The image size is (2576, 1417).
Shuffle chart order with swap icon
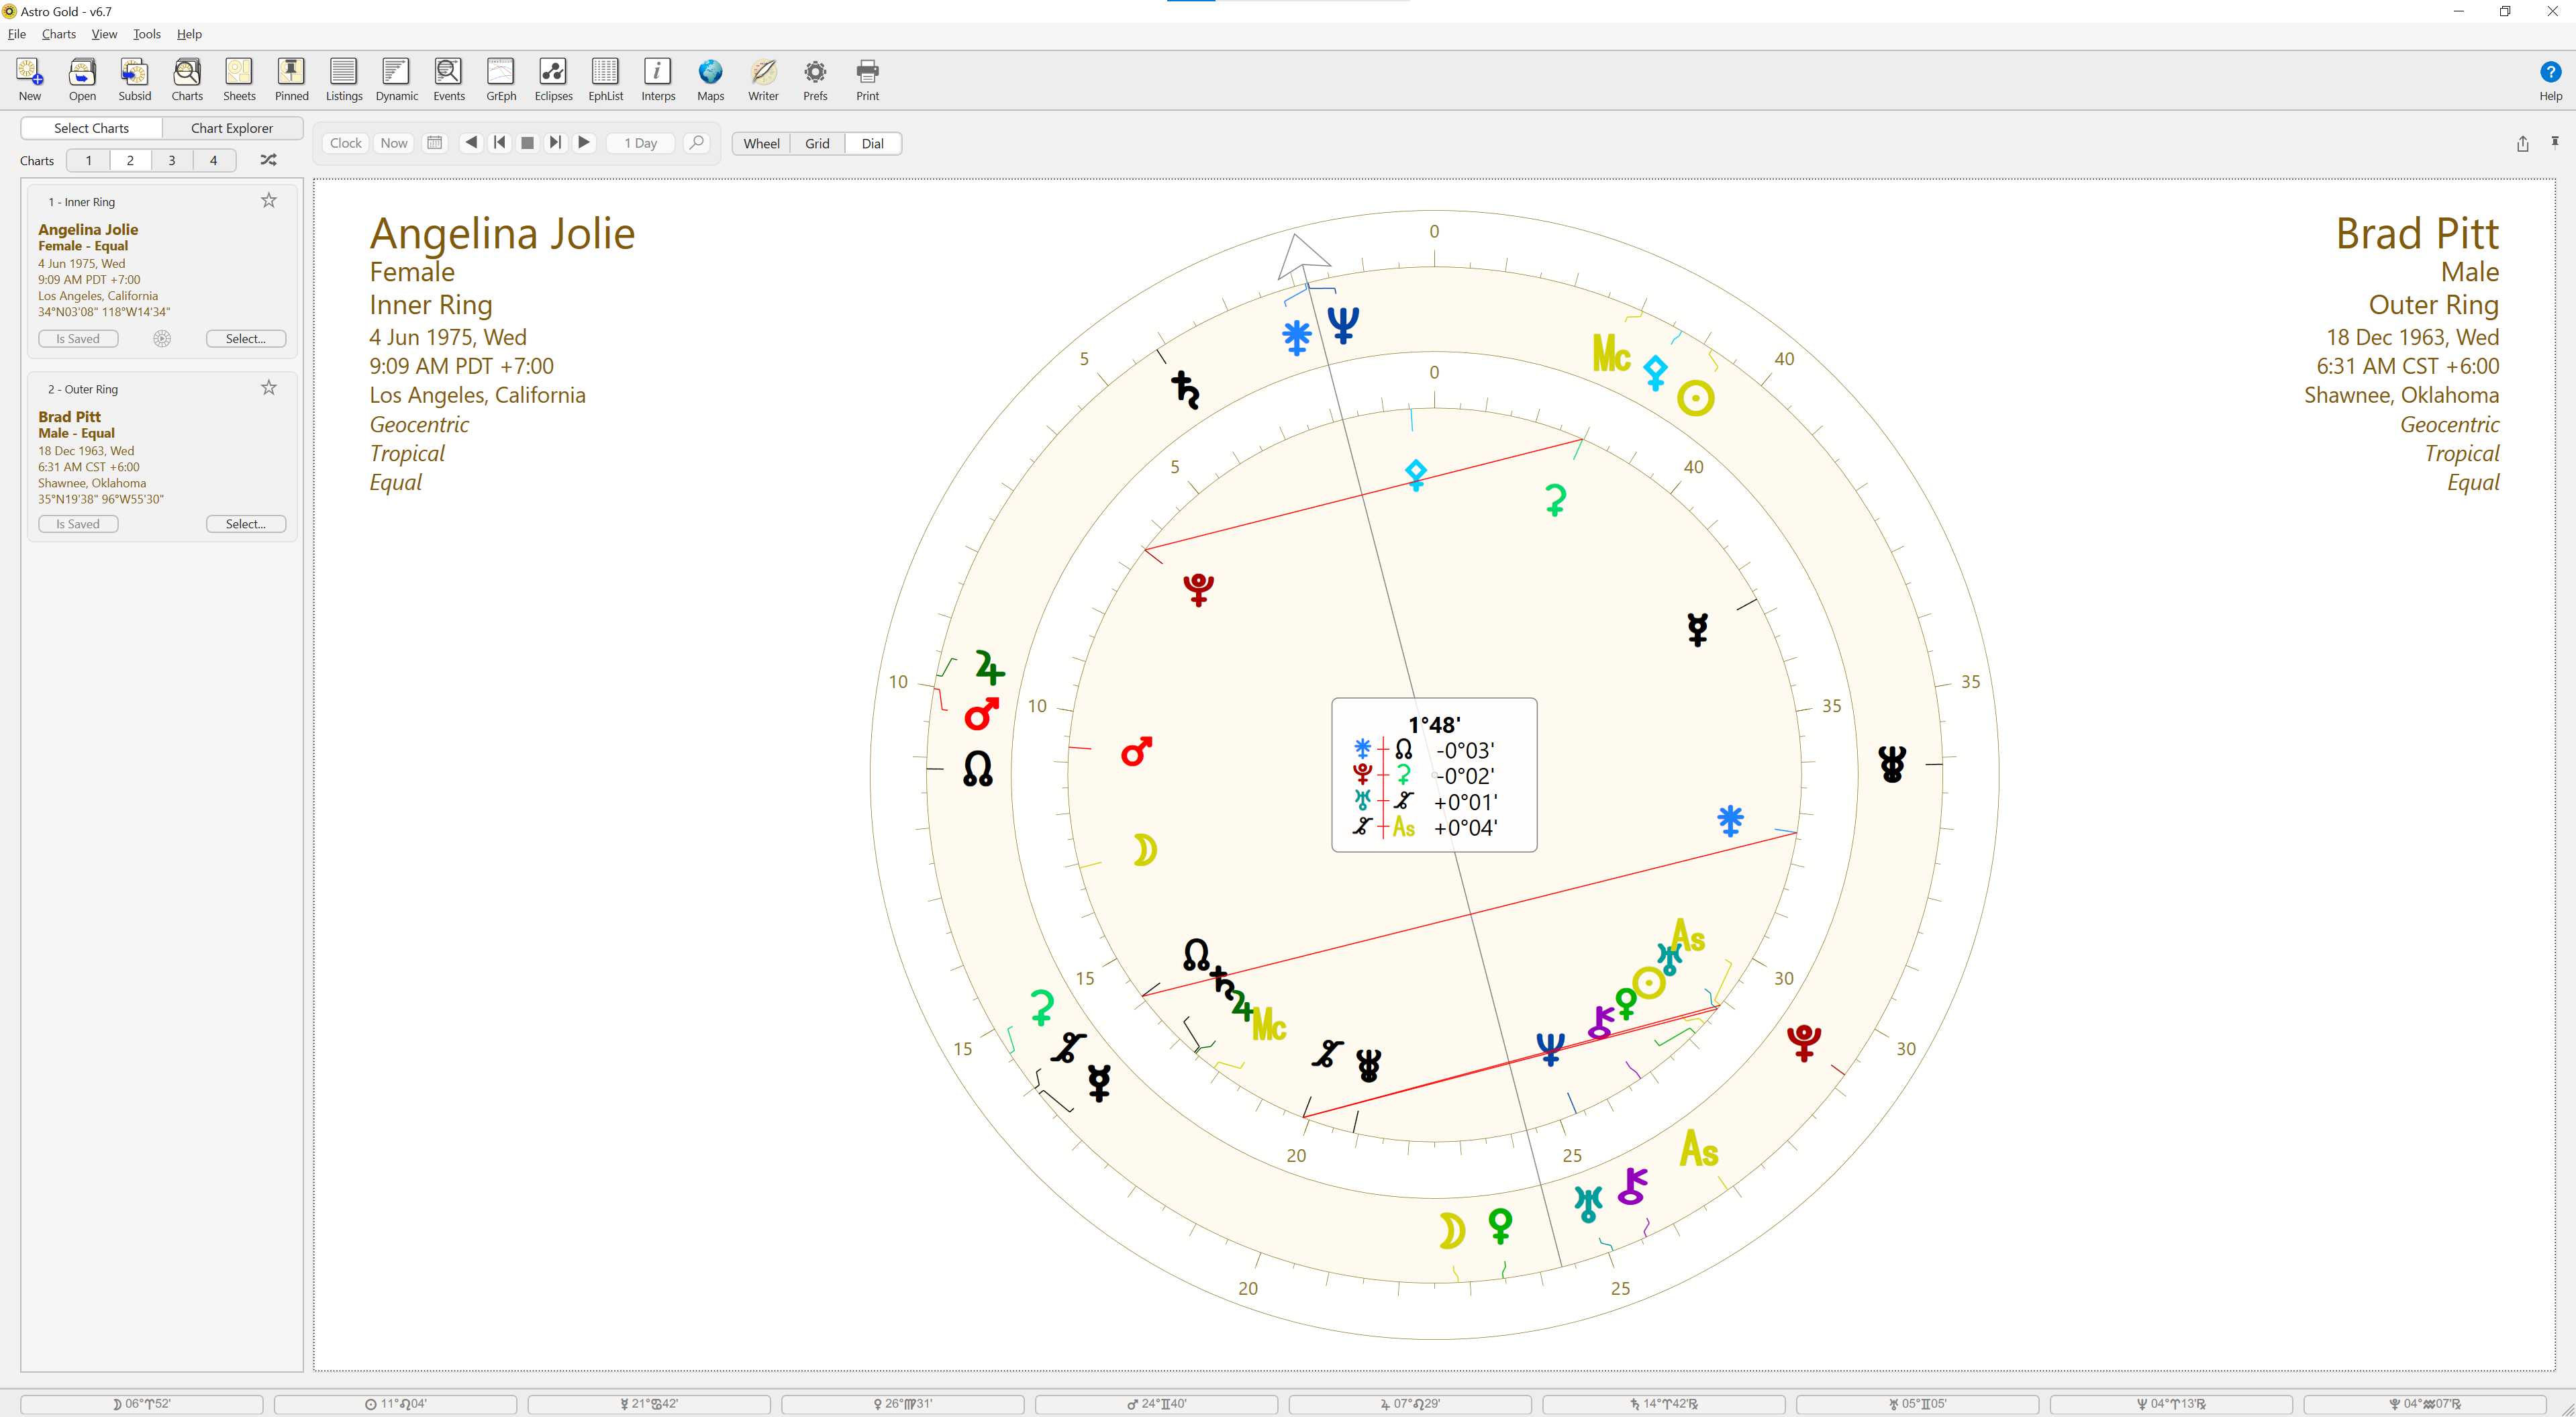pos(268,160)
